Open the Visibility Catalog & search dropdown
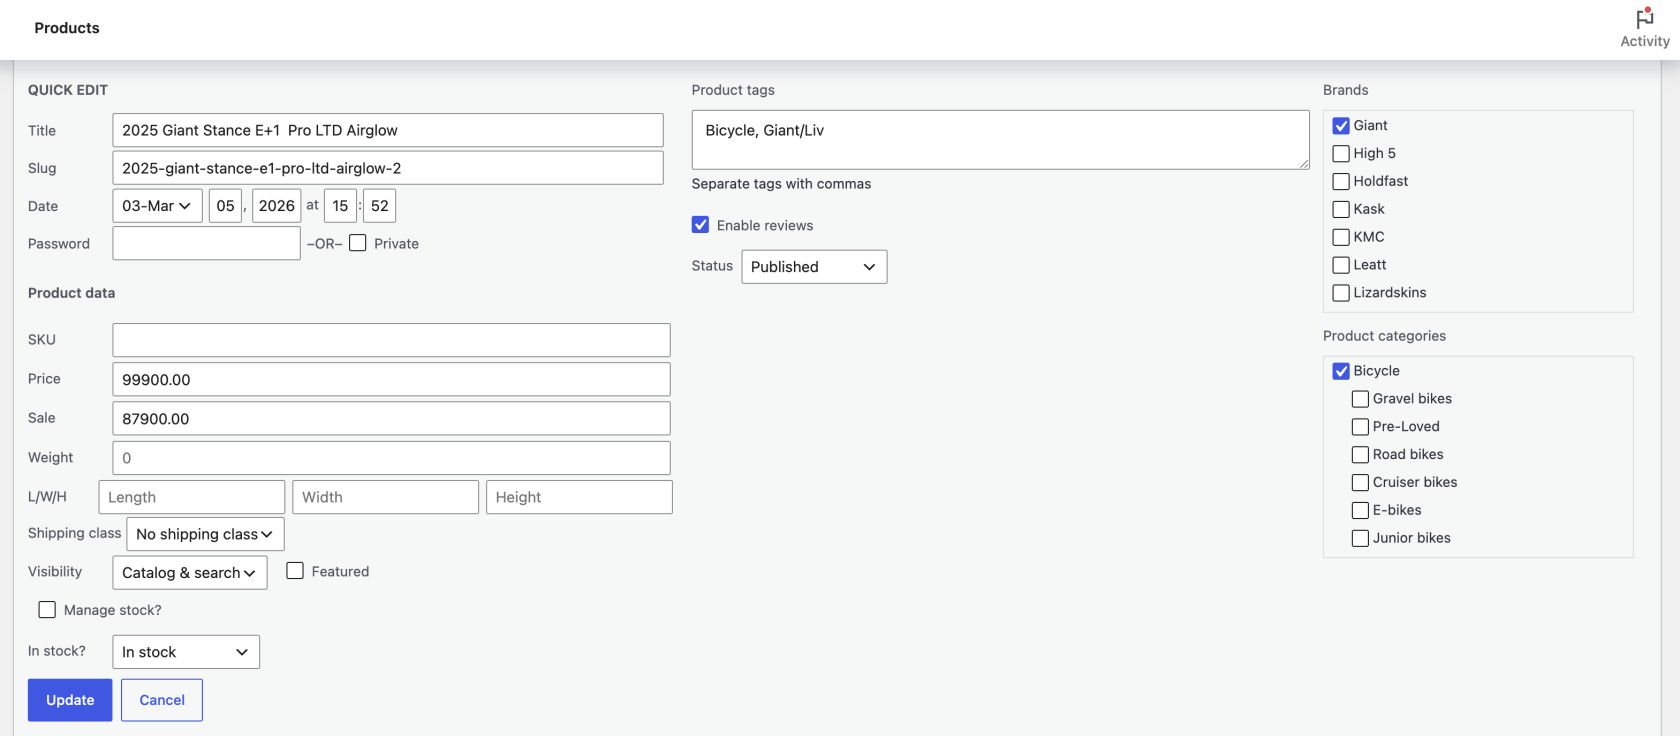 point(190,573)
